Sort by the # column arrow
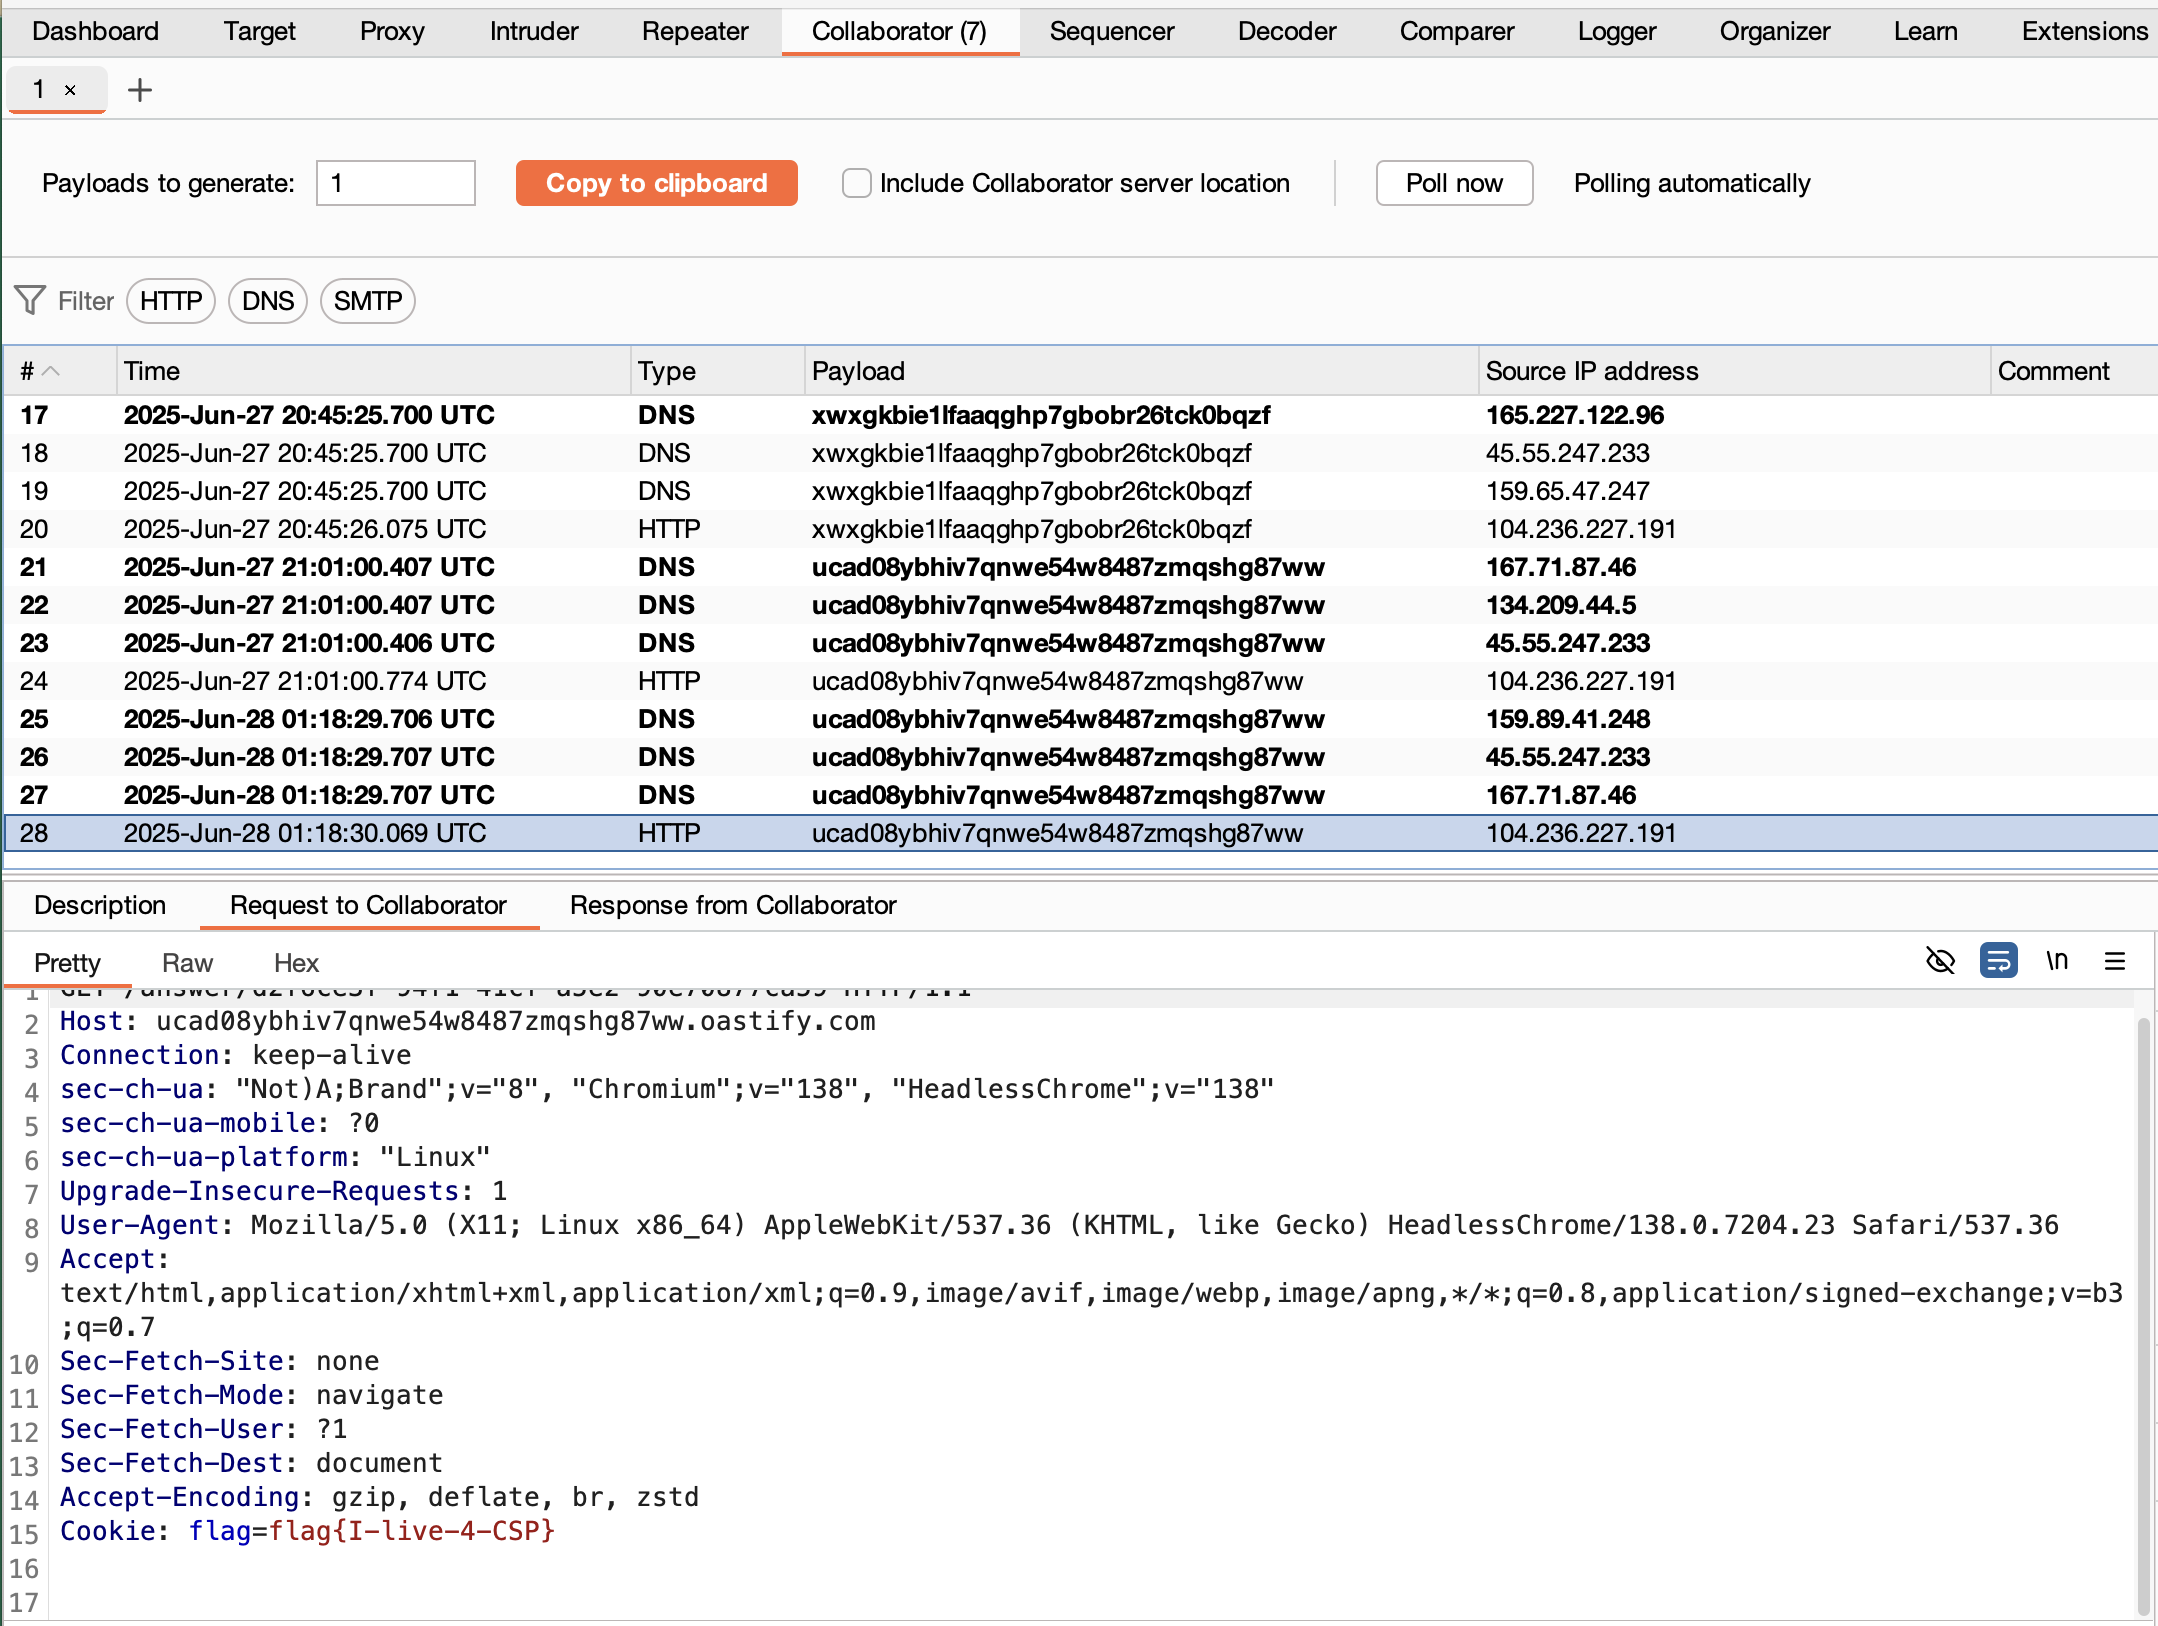The height and width of the screenshot is (1626, 2158). pyautogui.click(x=50, y=371)
